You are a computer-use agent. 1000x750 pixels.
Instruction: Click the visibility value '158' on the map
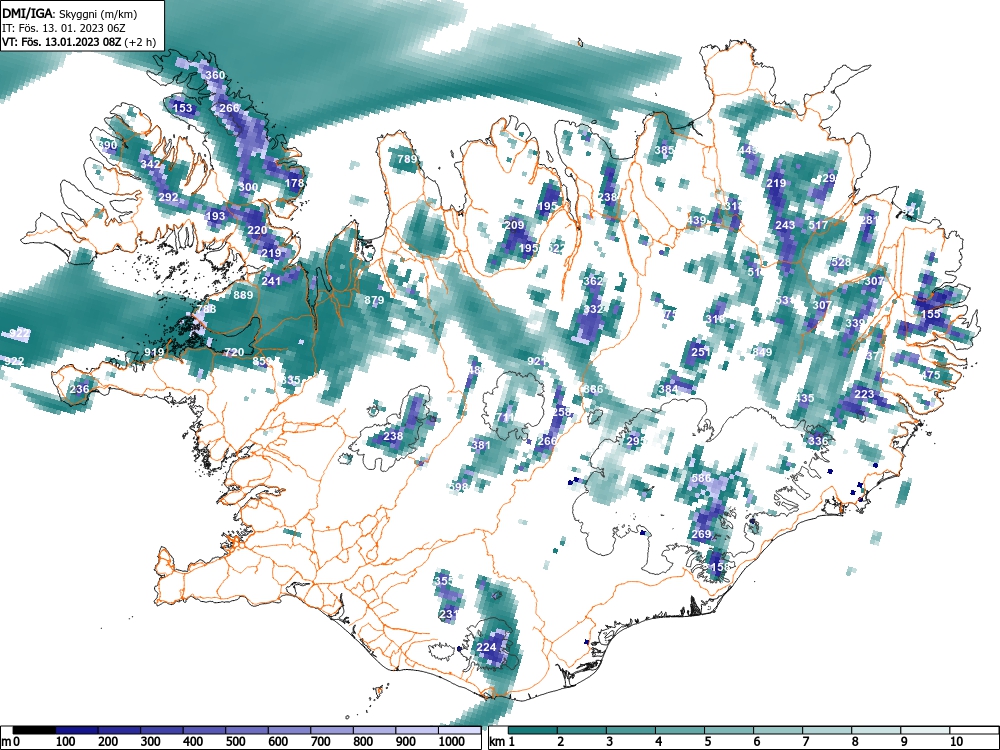point(719,567)
